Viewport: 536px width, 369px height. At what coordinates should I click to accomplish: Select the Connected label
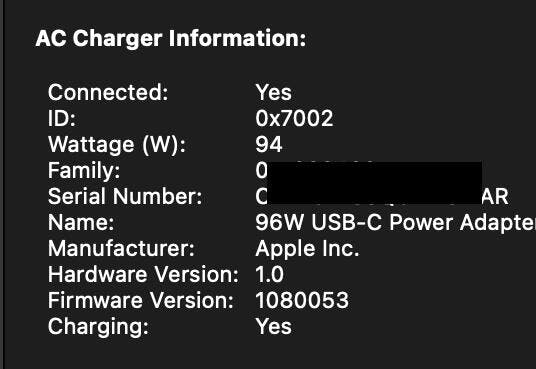(108, 92)
